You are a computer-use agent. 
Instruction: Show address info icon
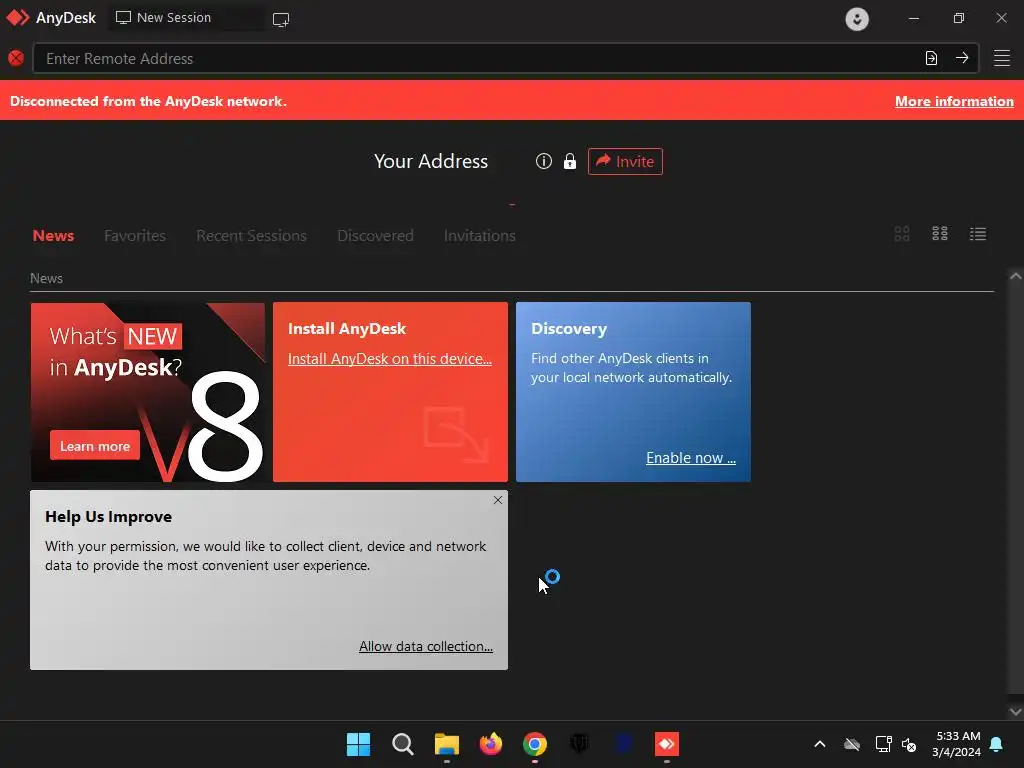(x=544, y=161)
